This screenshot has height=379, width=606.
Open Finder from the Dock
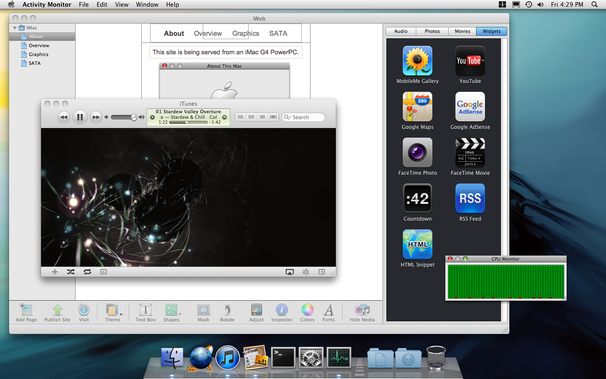172,357
